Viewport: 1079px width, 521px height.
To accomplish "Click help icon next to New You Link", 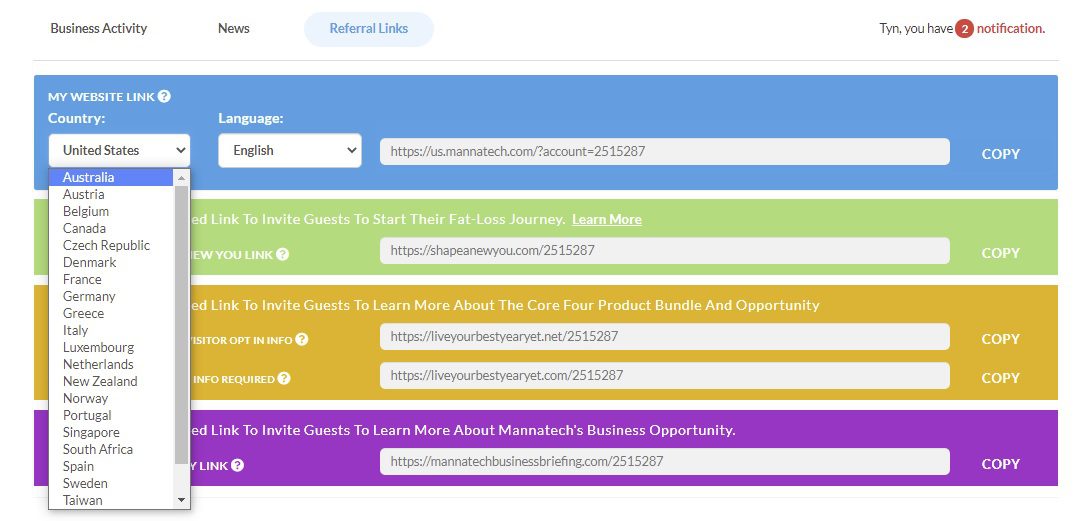I will coord(282,255).
